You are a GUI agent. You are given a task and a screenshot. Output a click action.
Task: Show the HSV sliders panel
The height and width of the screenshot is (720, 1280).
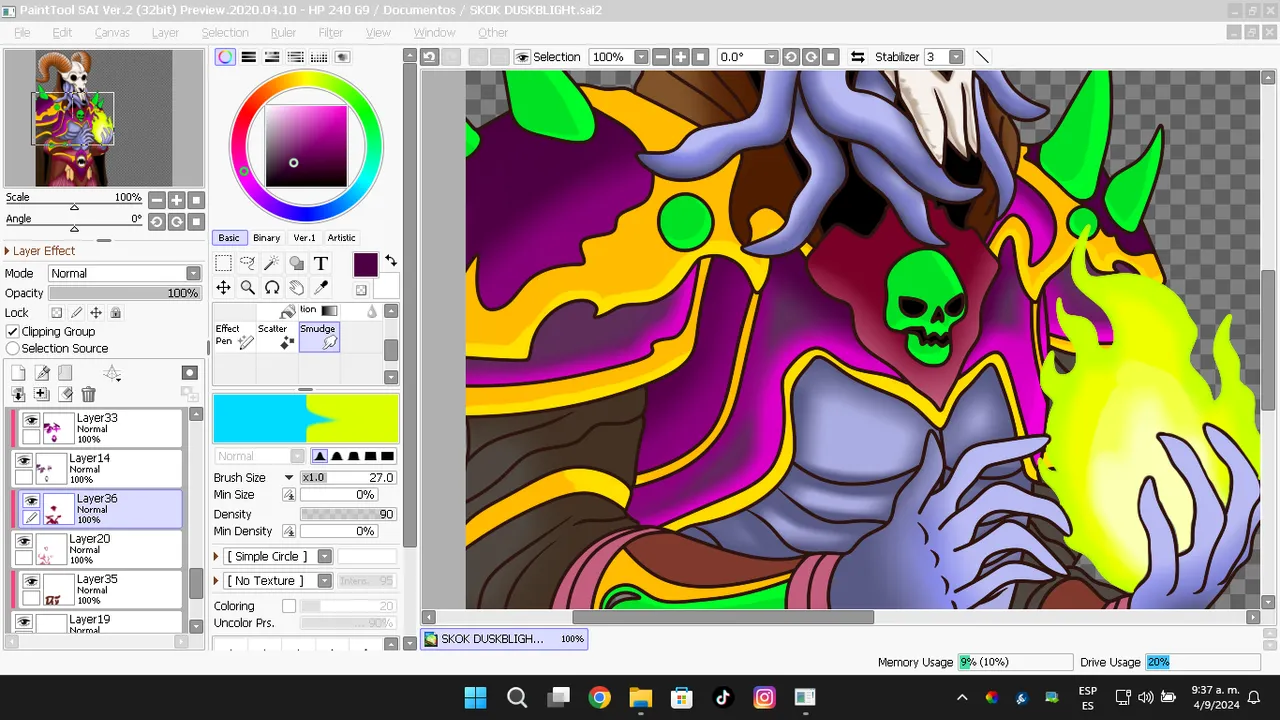tap(272, 57)
